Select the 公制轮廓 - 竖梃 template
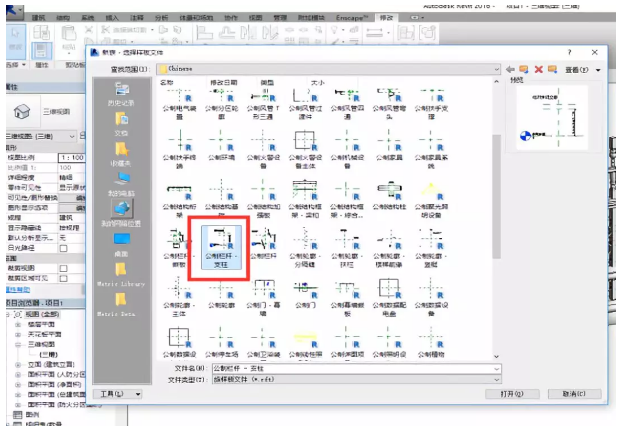This screenshot has width=622, height=430. click(x=431, y=248)
